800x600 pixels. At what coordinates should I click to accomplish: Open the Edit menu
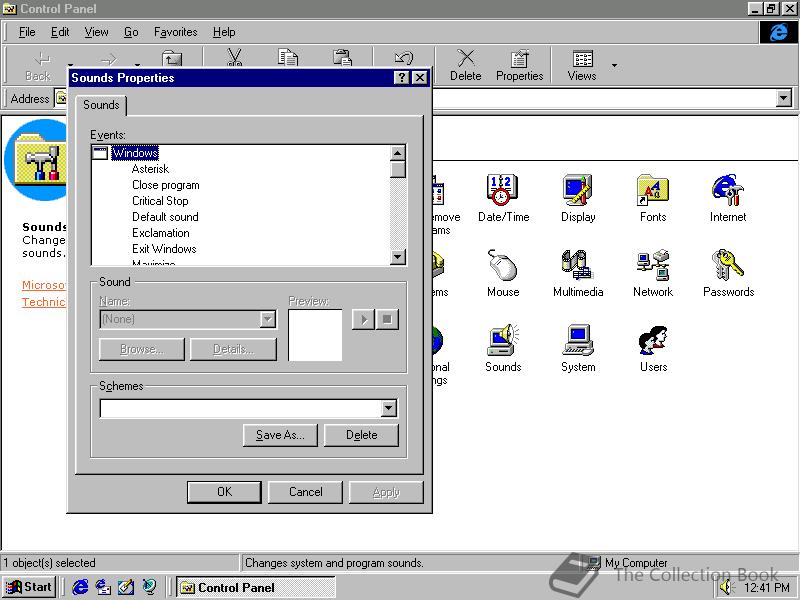pyautogui.click(x=60, y=32)
